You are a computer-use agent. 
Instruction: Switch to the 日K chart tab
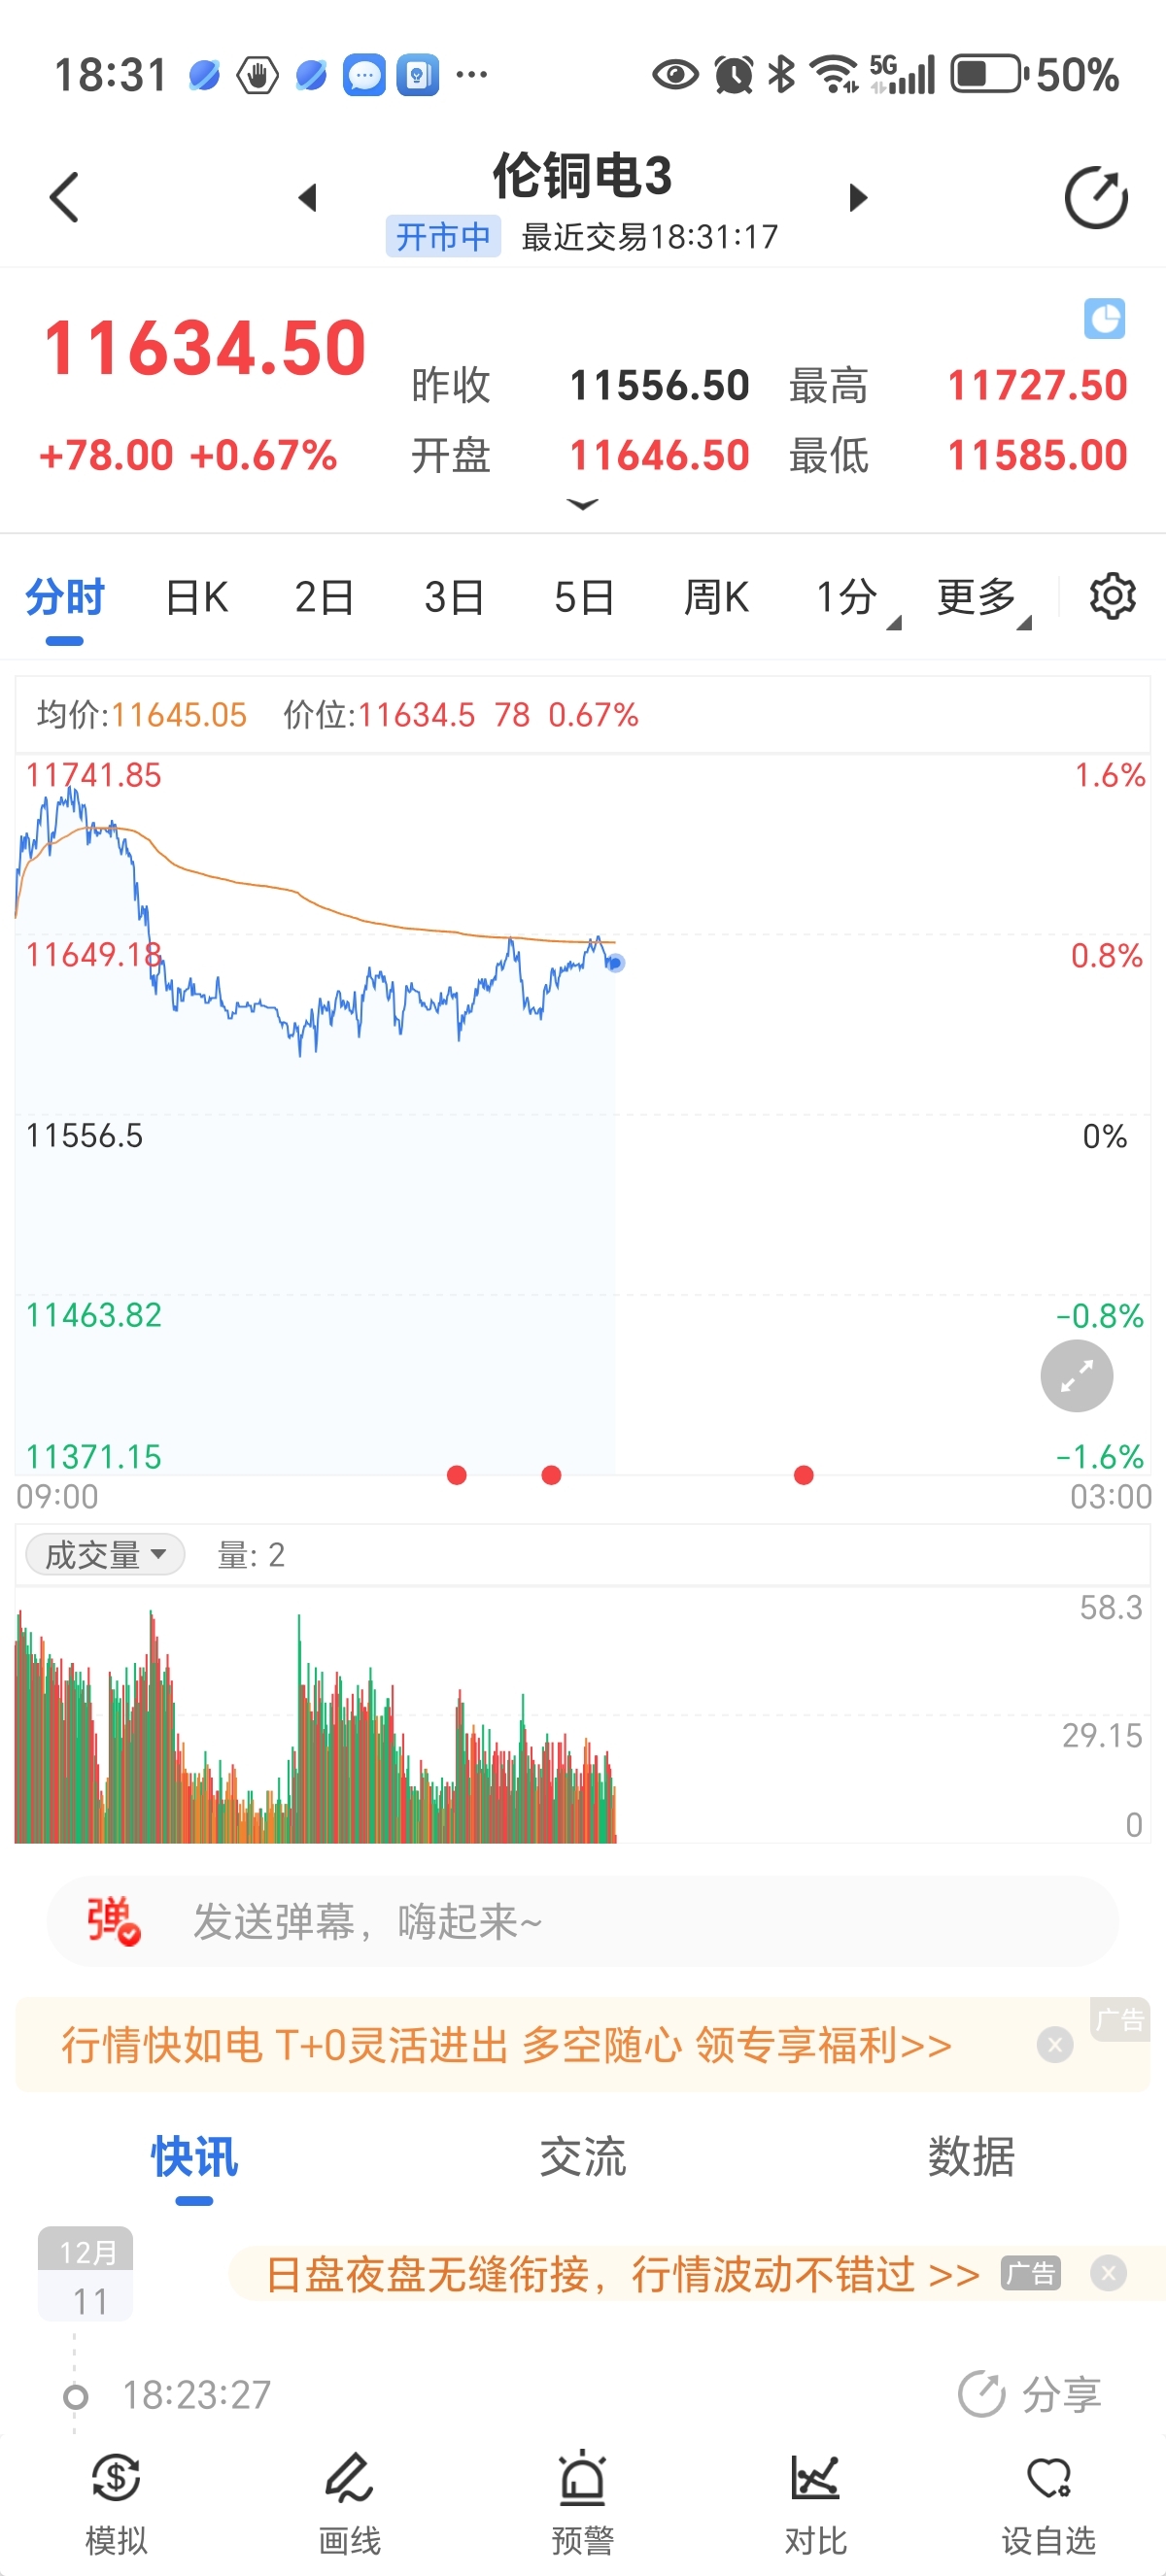(x=196, y=598)
